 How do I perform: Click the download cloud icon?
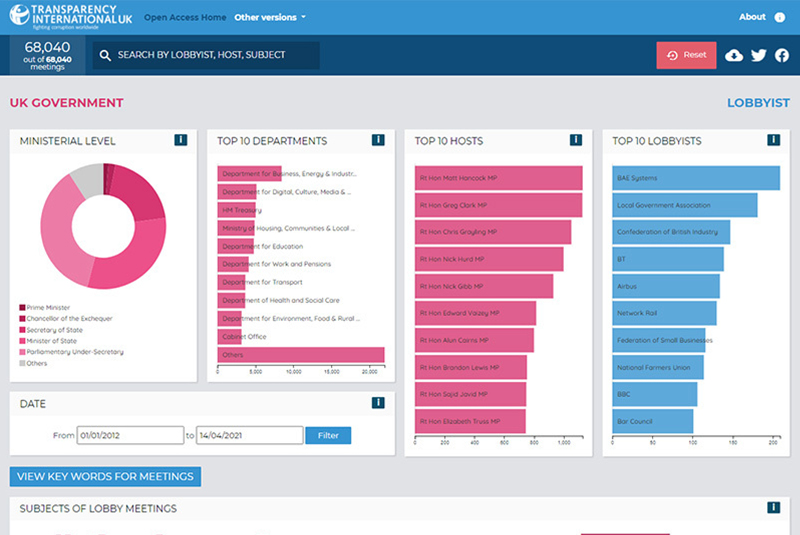click(734, 55)
